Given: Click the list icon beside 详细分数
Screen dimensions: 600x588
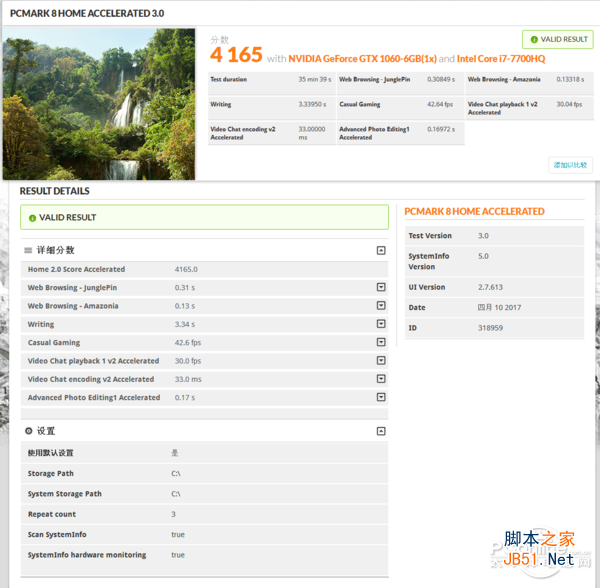Looking at the screenshot, I should point(28,251).
